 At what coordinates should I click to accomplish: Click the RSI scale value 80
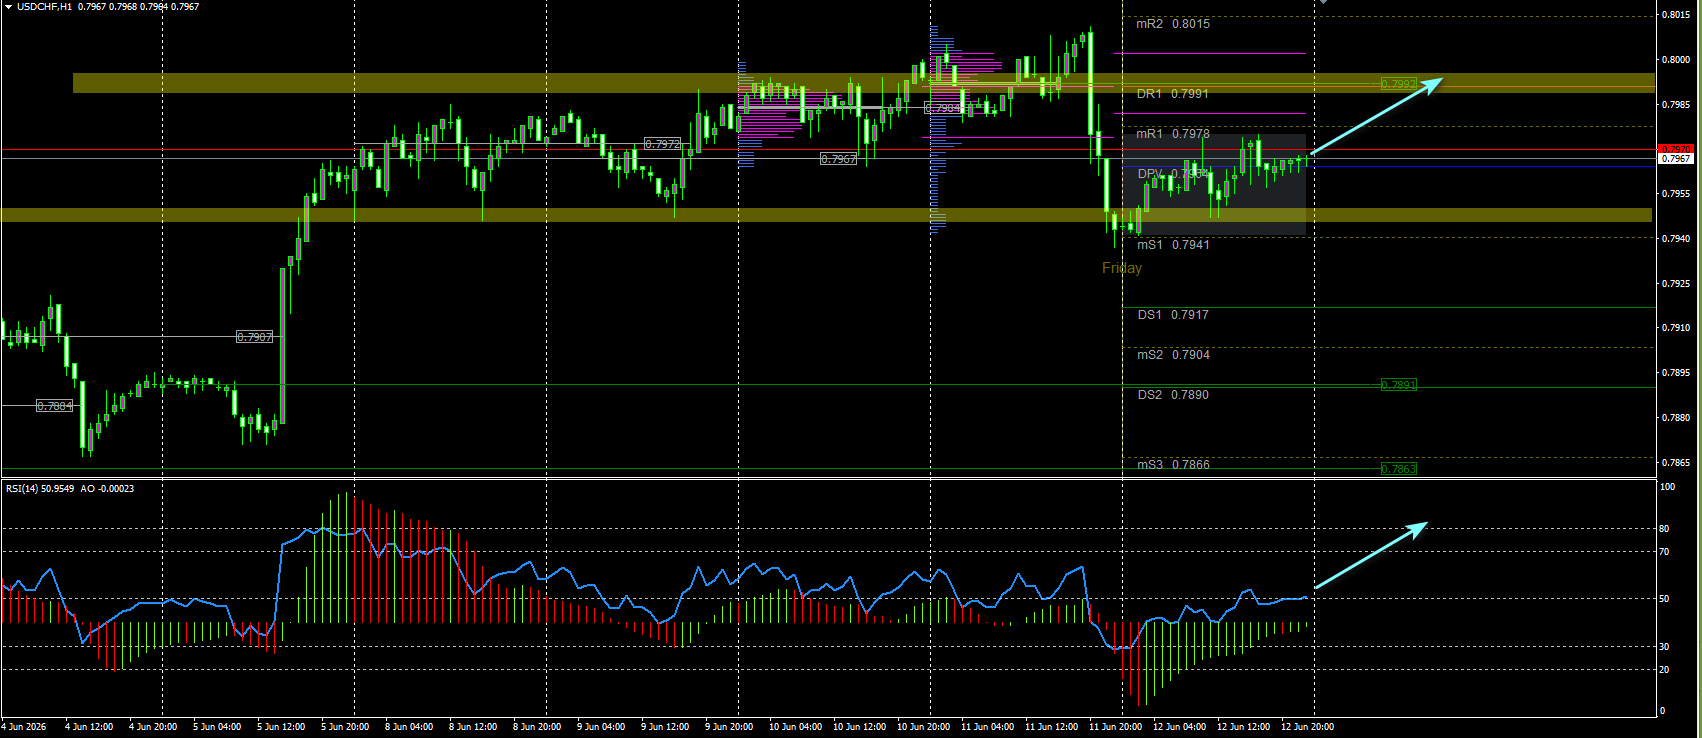point(1664,529)
